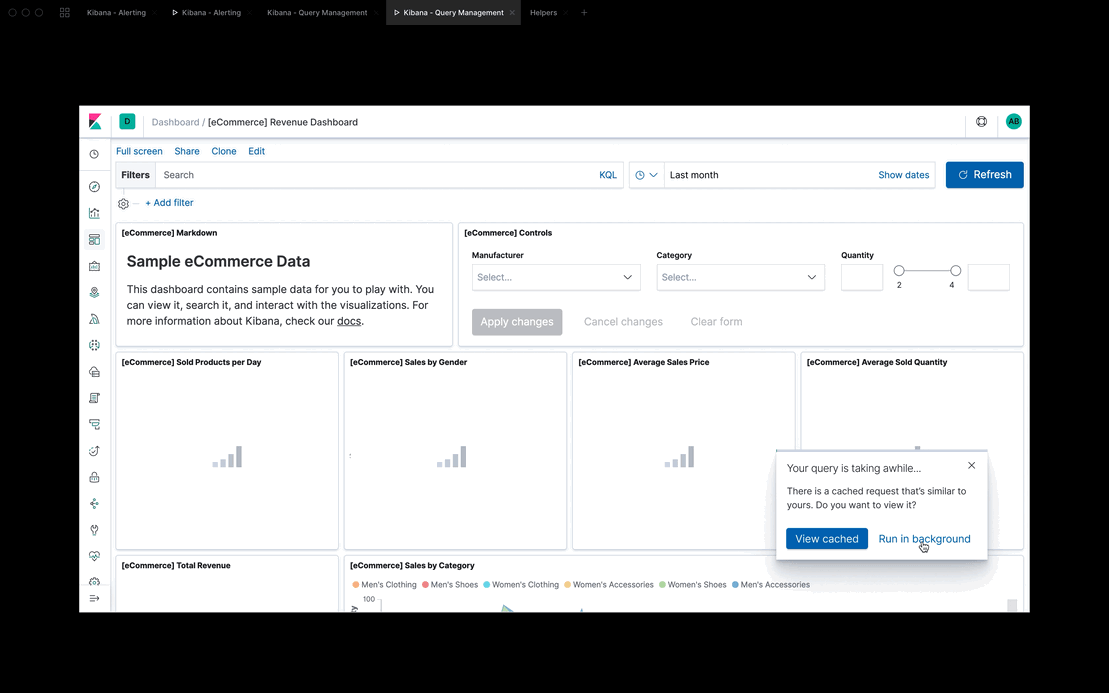Close the active Query Management tab
Screen dimensions: 1109x693
click(512, 13)
